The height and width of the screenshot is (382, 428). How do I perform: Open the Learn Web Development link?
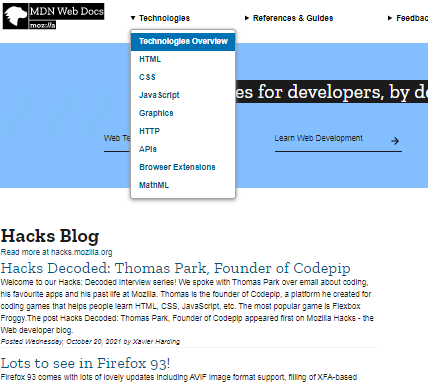coord(338,139)
